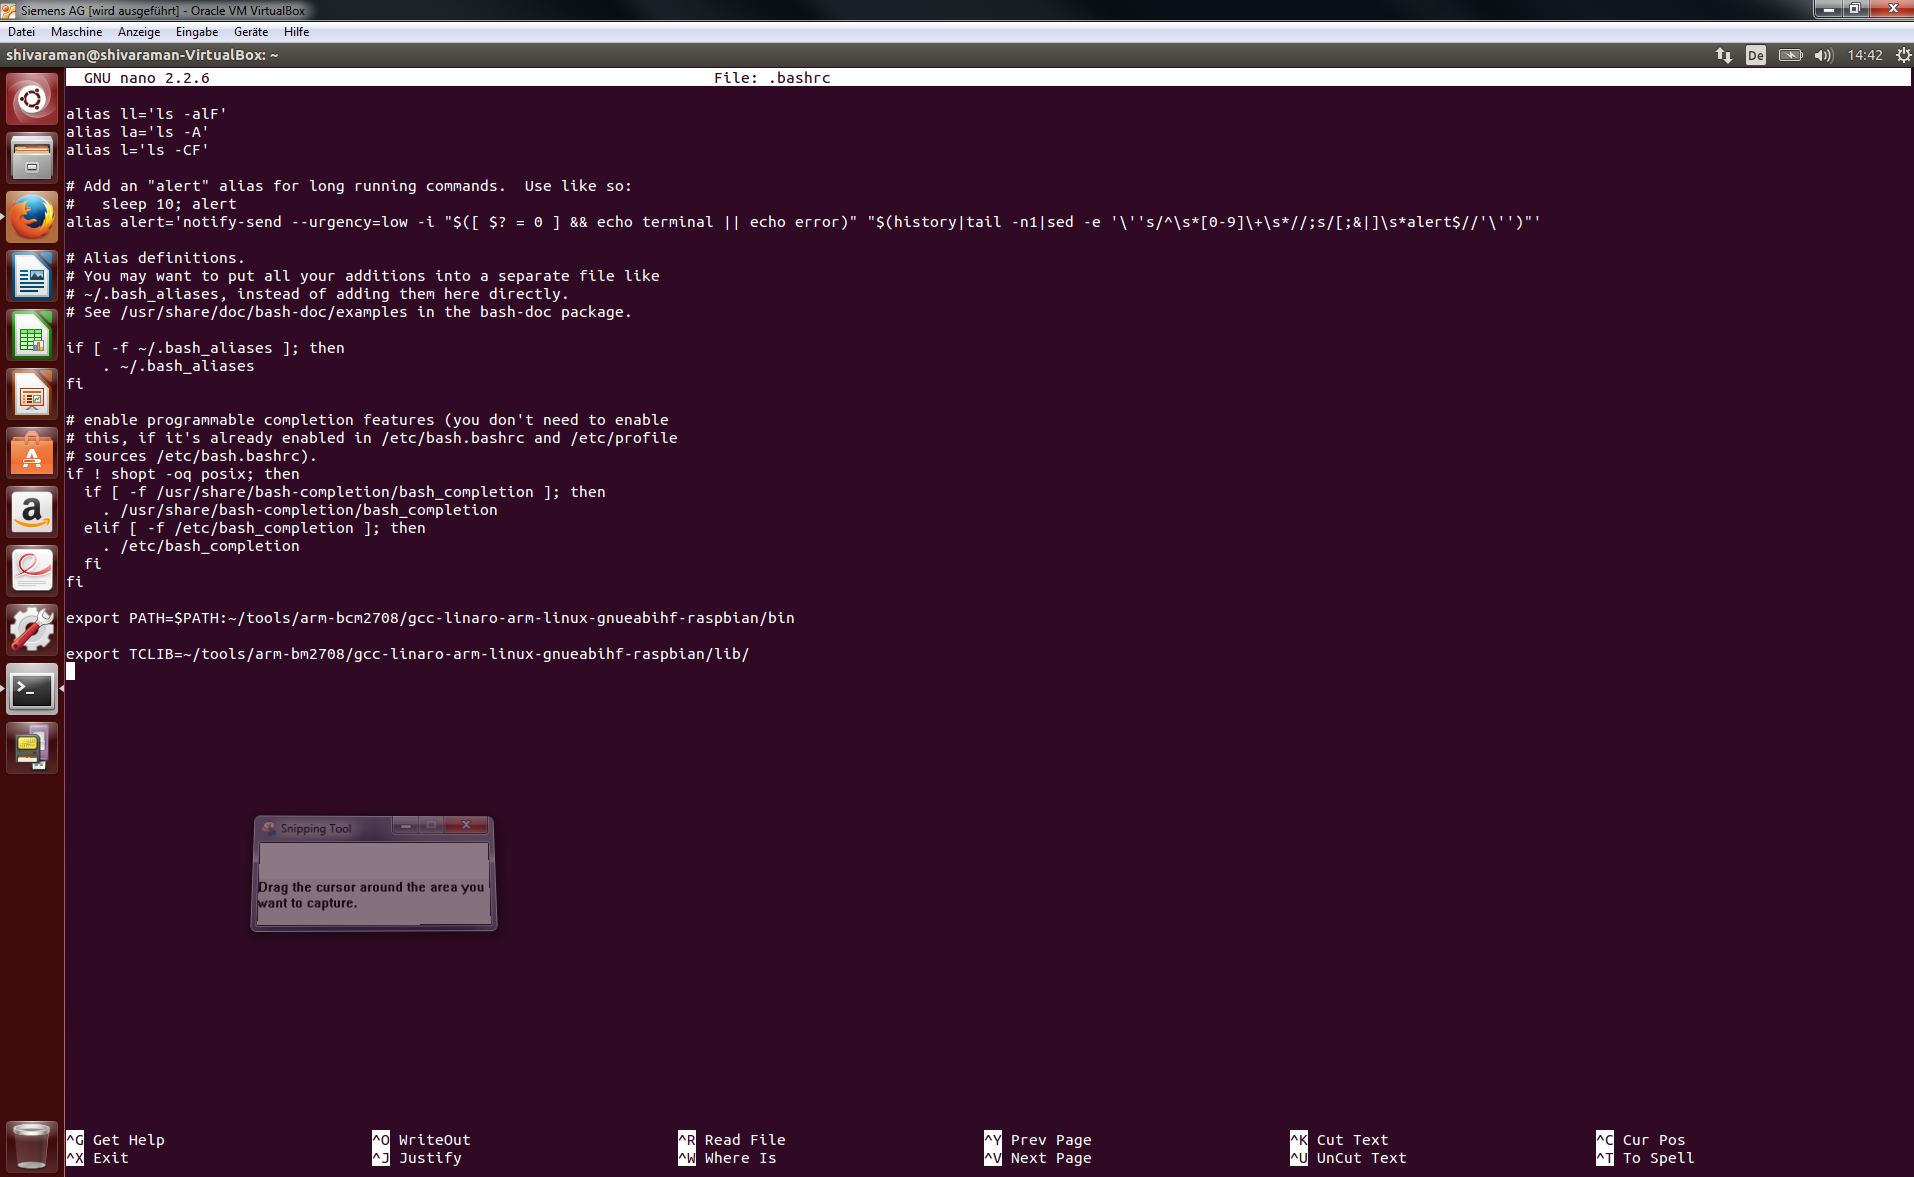The width and height of the screenshot is (1914, 1177).
Task: Open the Eingabe menu
Action: click(x=197, y=32)
